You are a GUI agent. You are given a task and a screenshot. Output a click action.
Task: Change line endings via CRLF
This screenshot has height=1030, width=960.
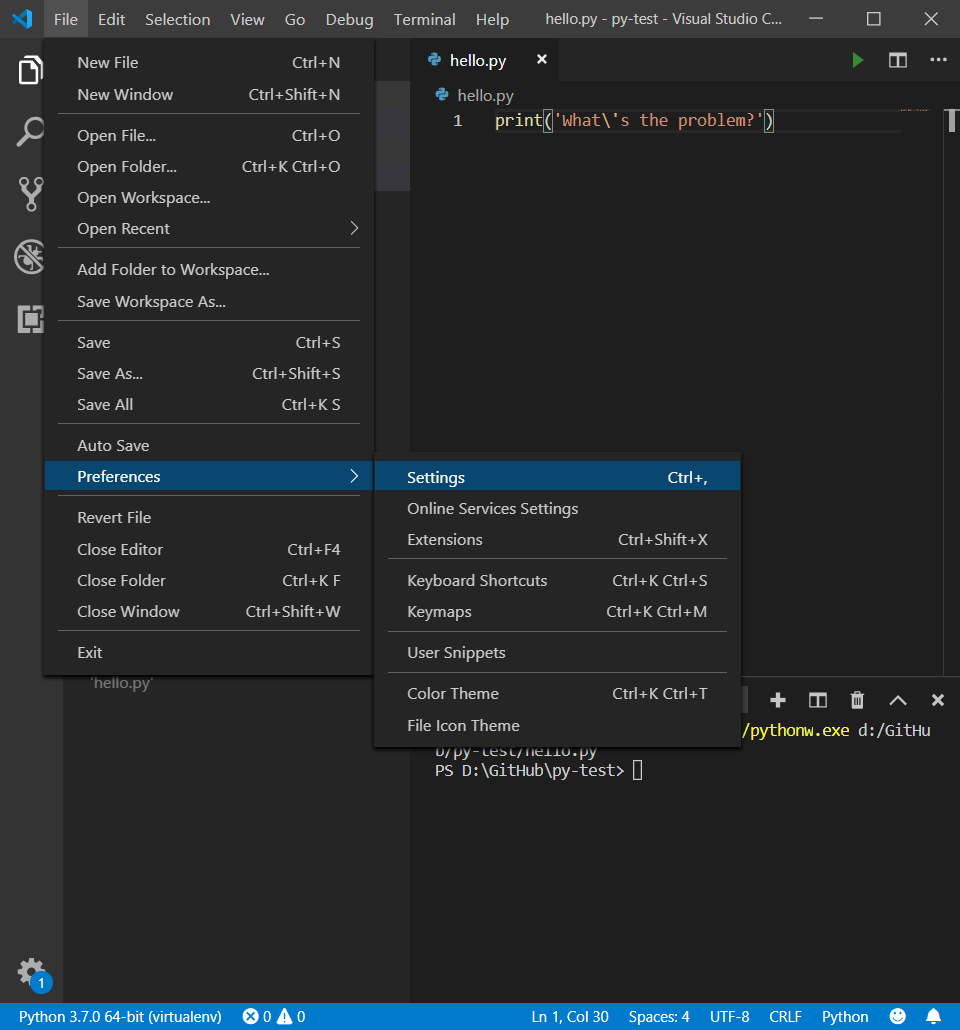coord(785,1016)
